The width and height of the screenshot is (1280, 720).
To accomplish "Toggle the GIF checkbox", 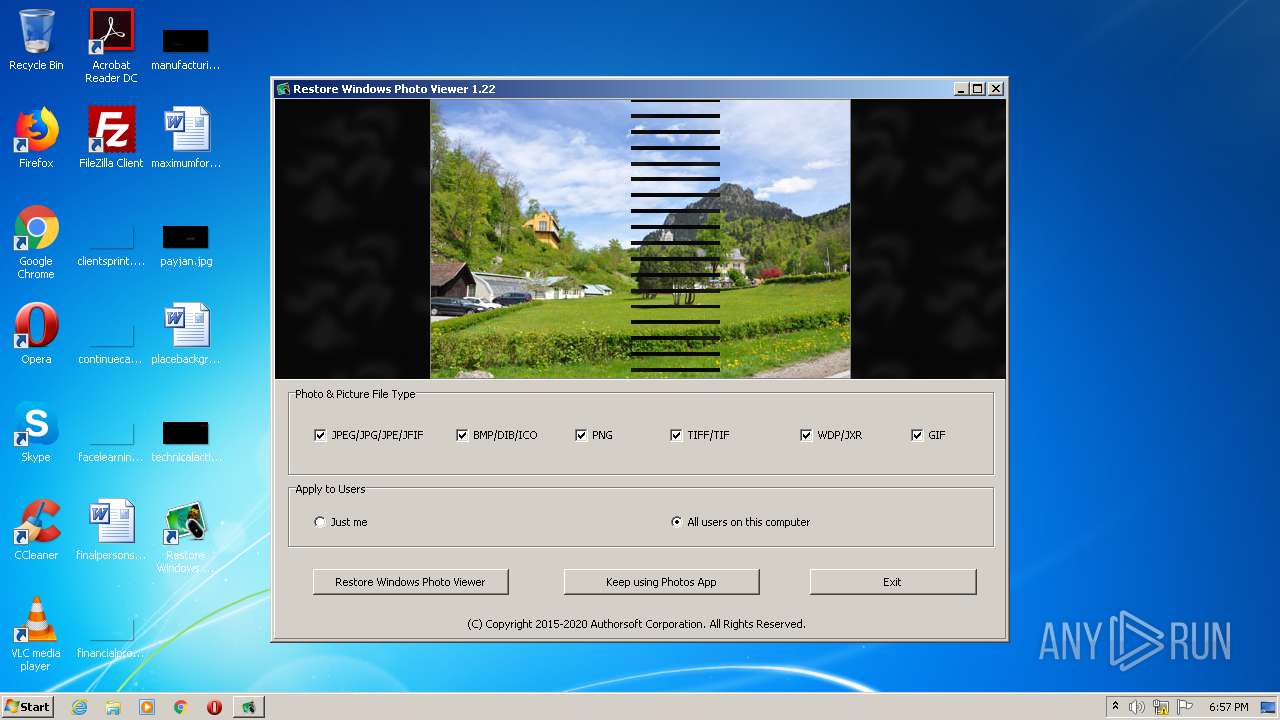I will (x=917, y=435).
